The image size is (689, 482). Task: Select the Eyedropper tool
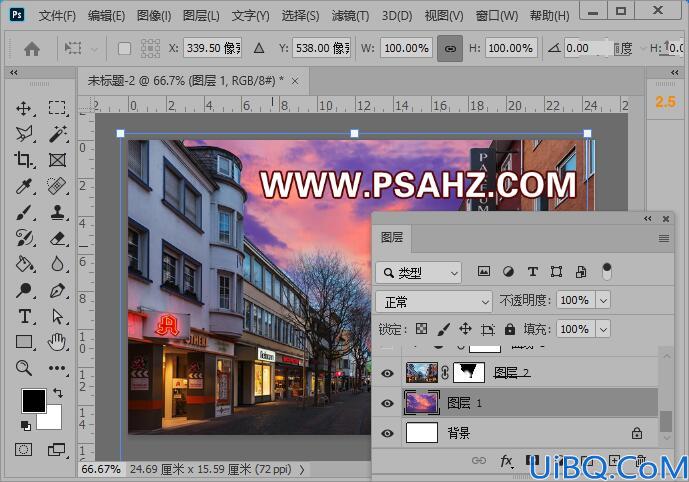[x=24, y=186]
